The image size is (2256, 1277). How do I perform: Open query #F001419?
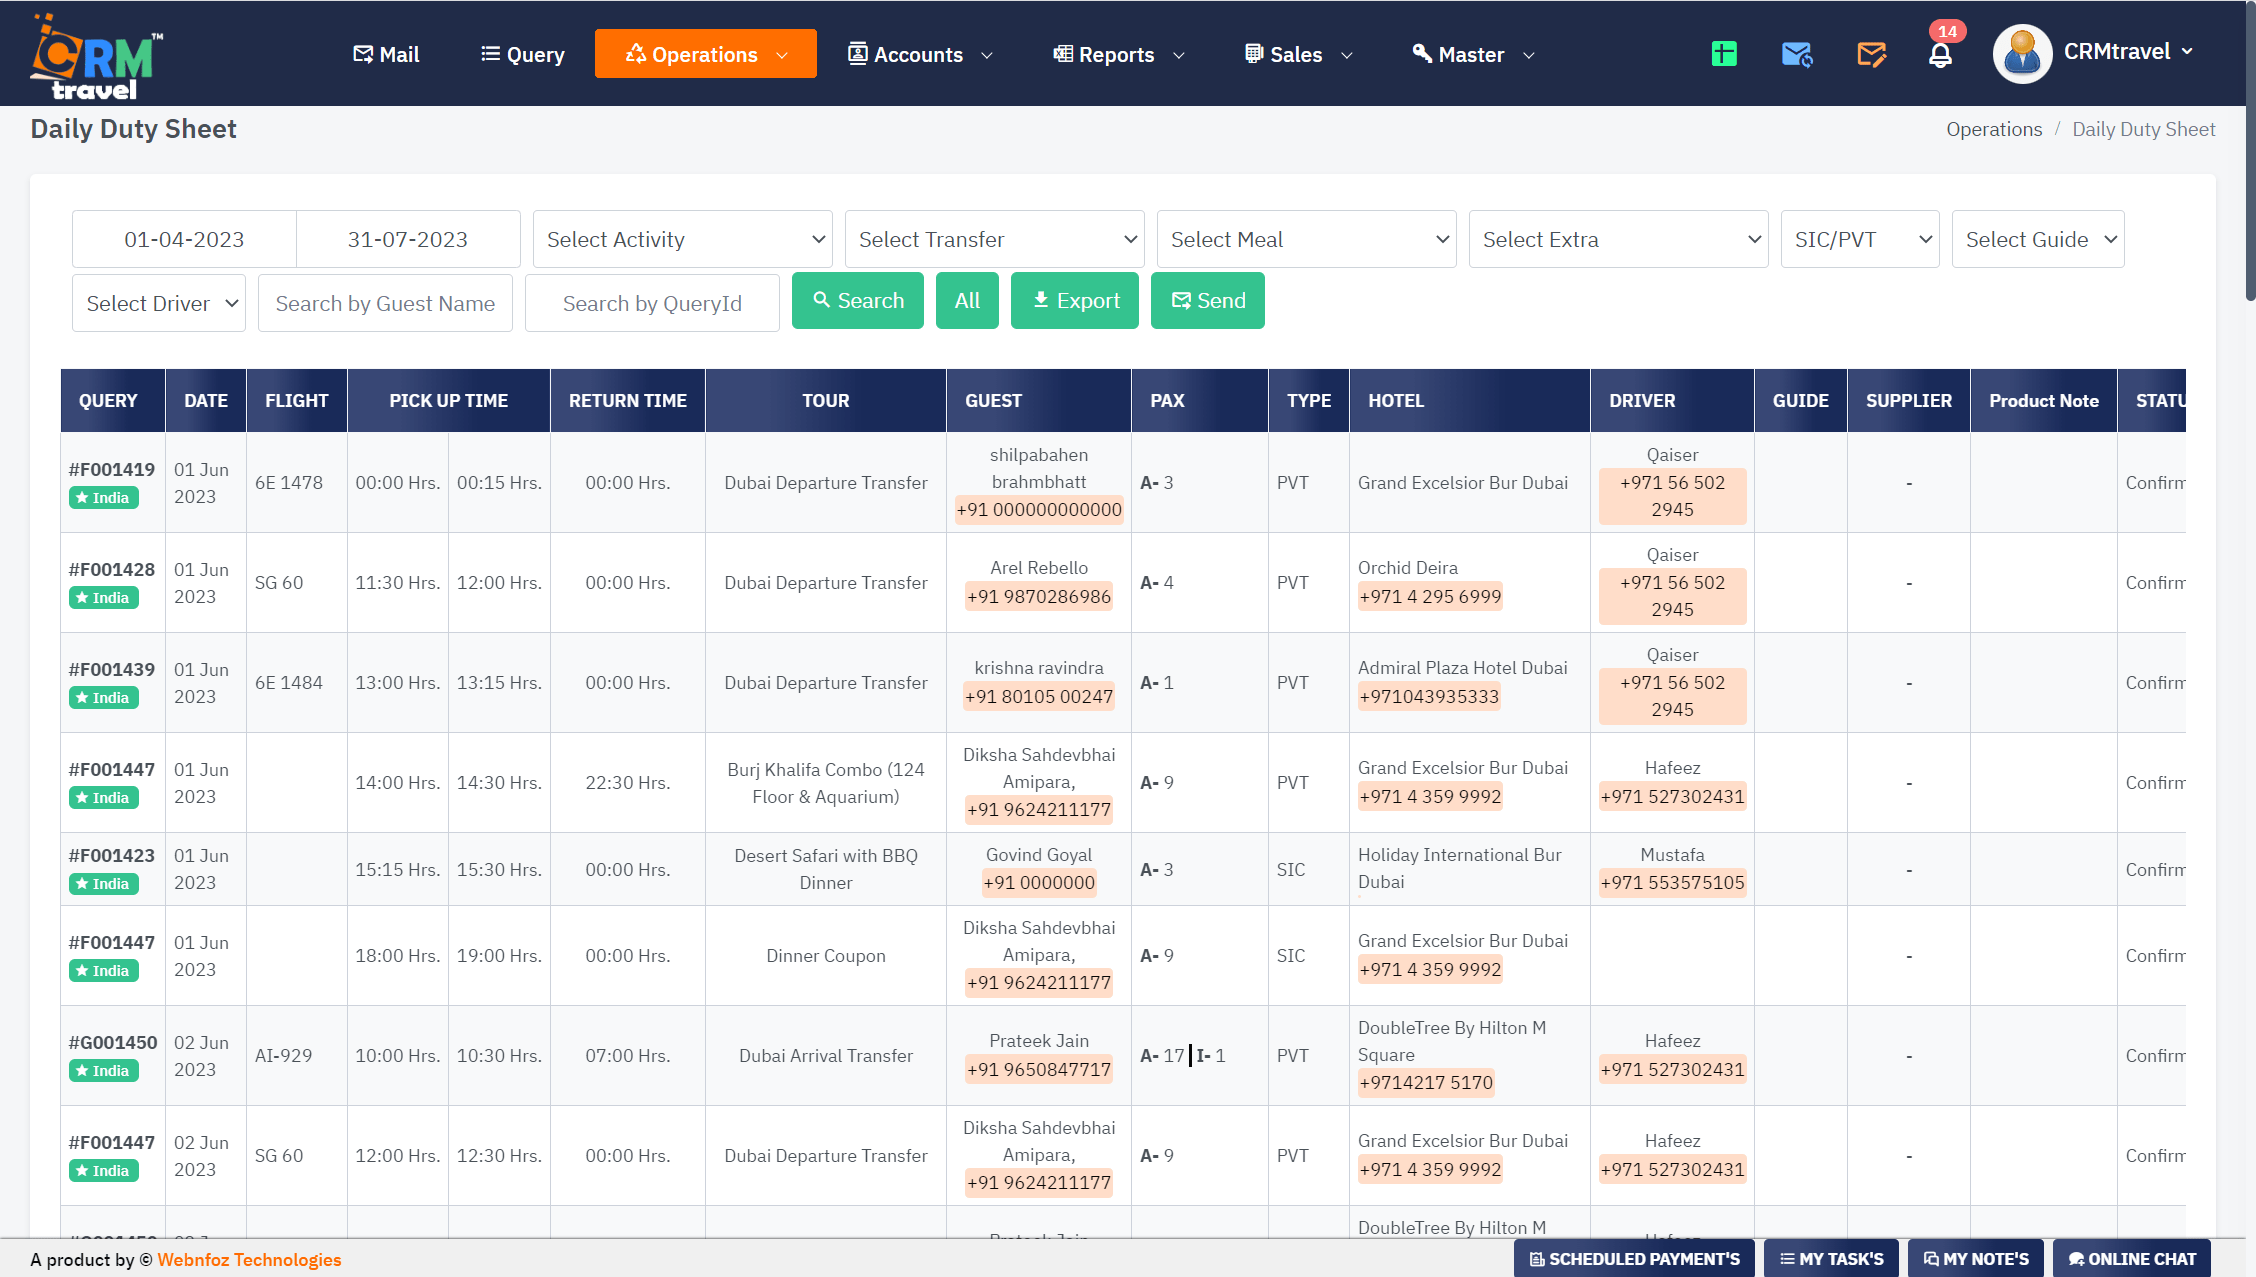point(112,469)
